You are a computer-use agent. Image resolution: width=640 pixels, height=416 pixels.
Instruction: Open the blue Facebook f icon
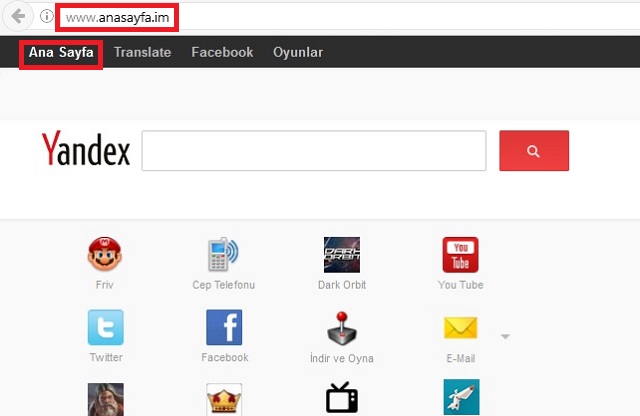click(224, 327)
